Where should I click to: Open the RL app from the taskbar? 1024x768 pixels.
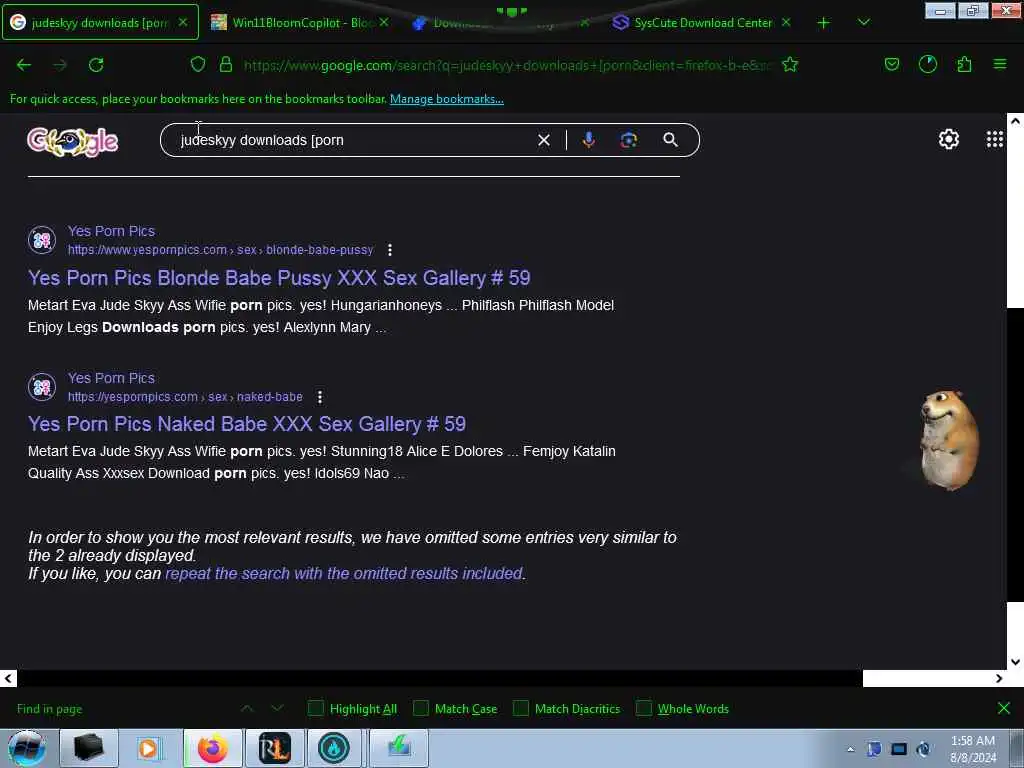pyautogui.click(x=274, y=748)
